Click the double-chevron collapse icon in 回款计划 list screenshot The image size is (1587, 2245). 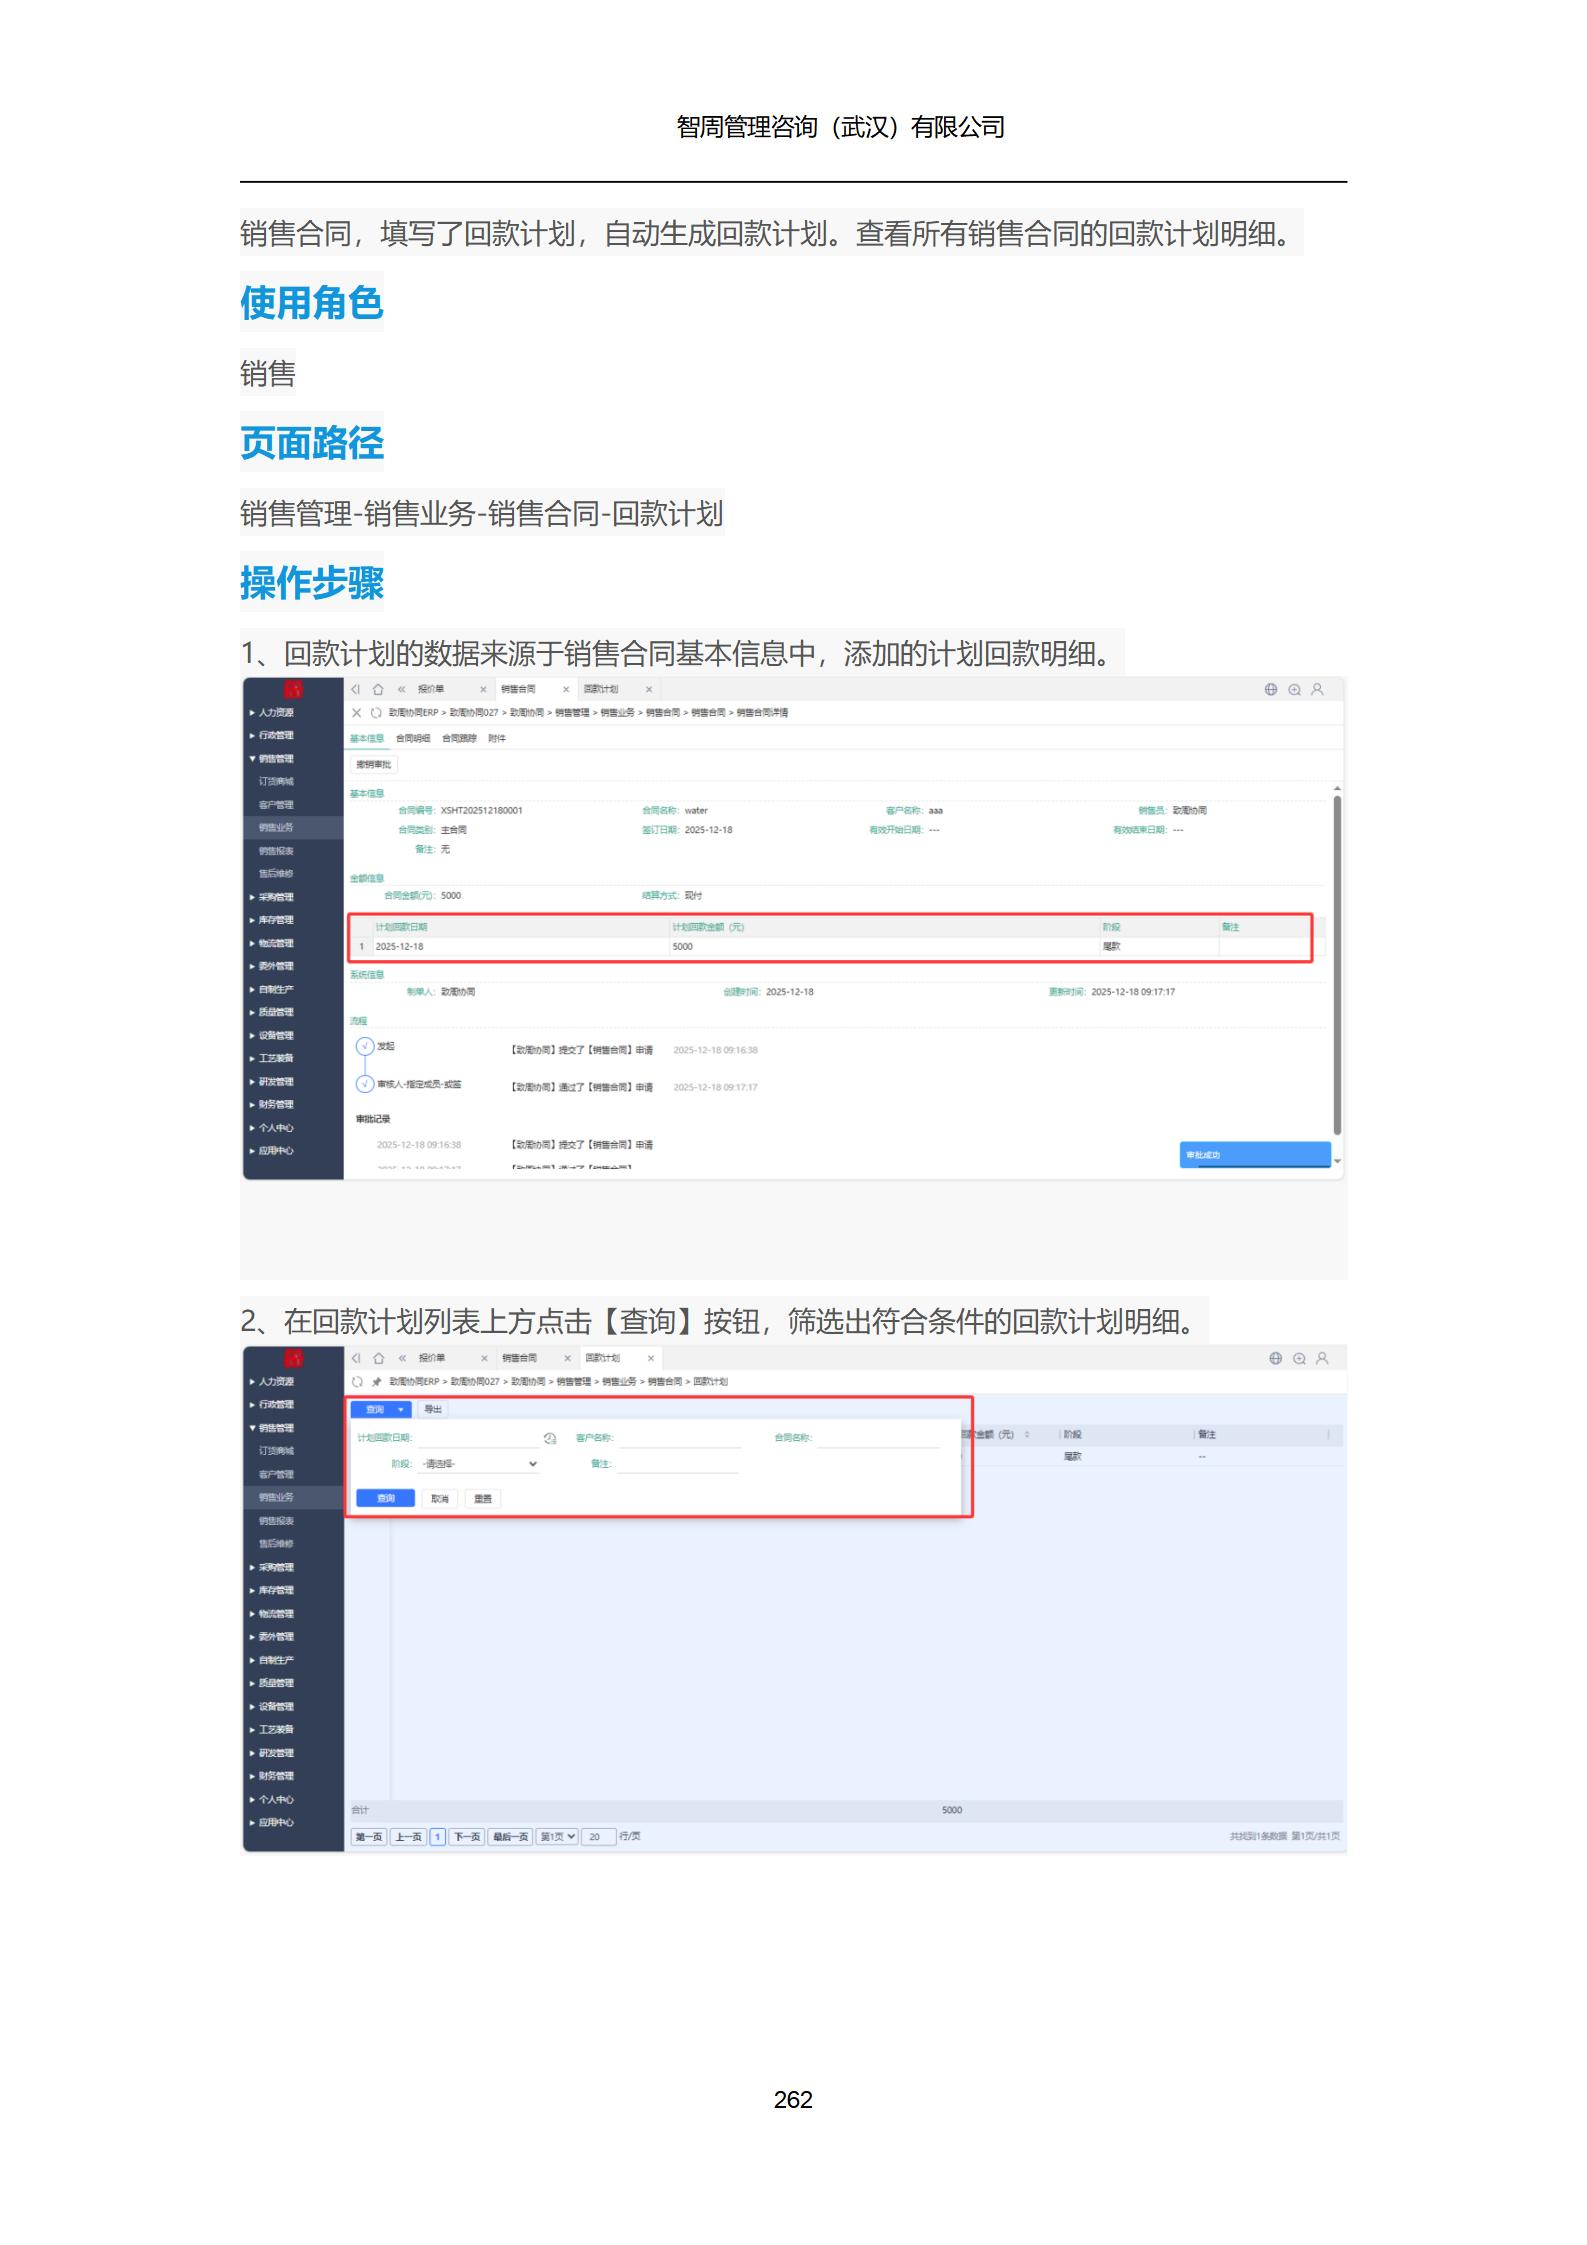point(402,1358)
